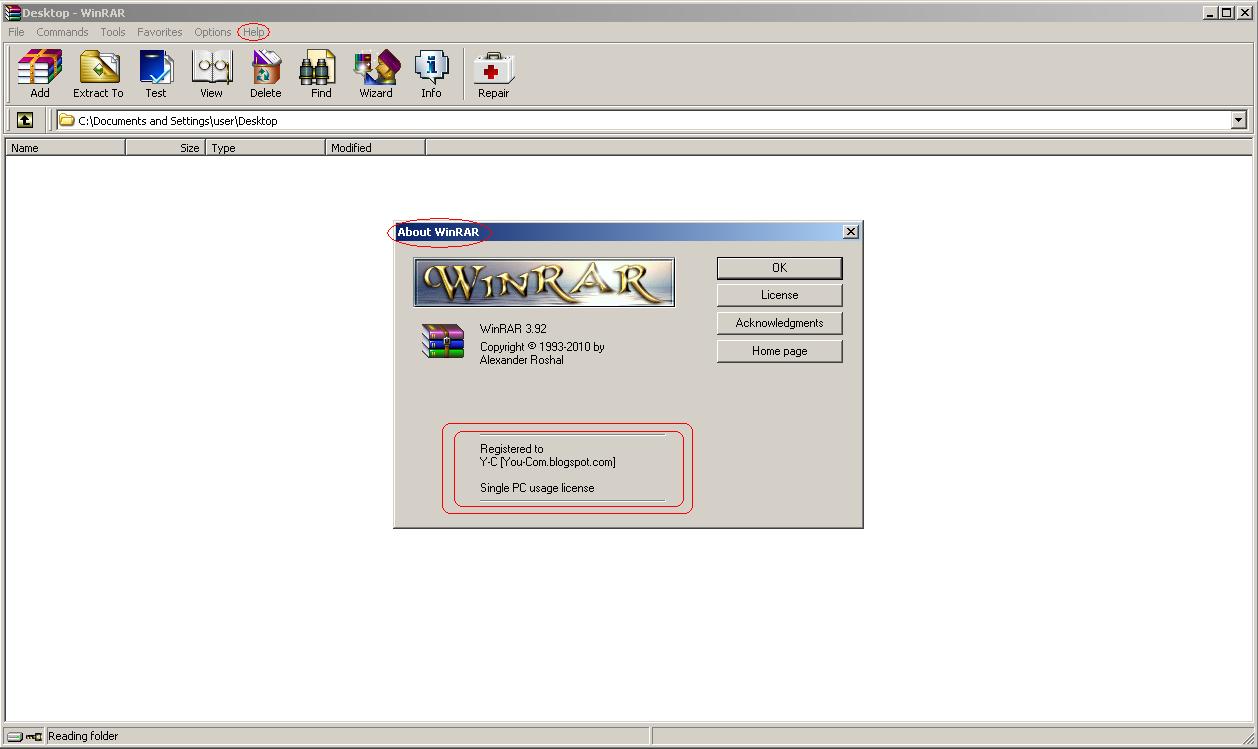Screen dimensions: 1258x749
Task: Open the Tools menu
Action: 113,32
